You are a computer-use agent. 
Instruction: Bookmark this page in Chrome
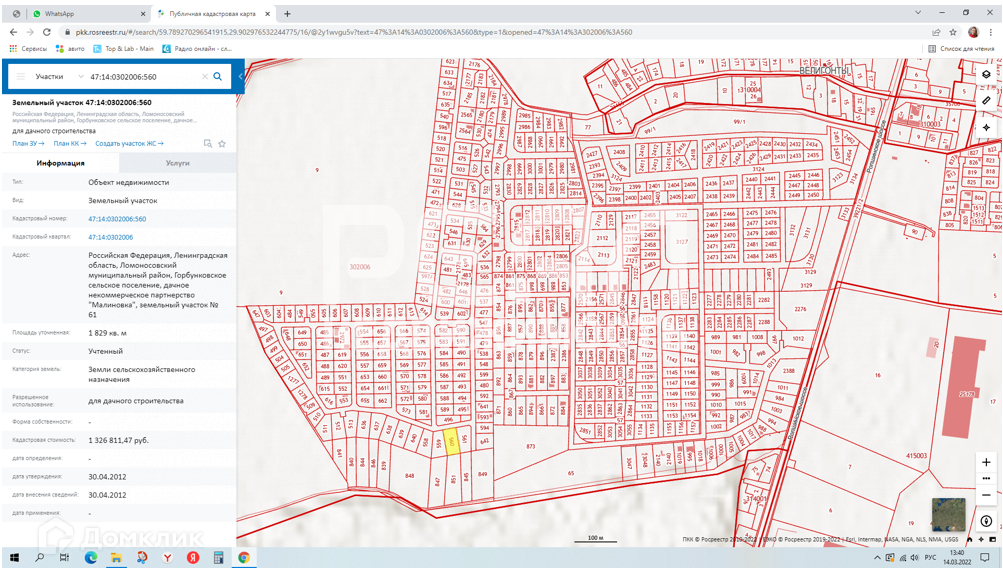pos(953,32)
